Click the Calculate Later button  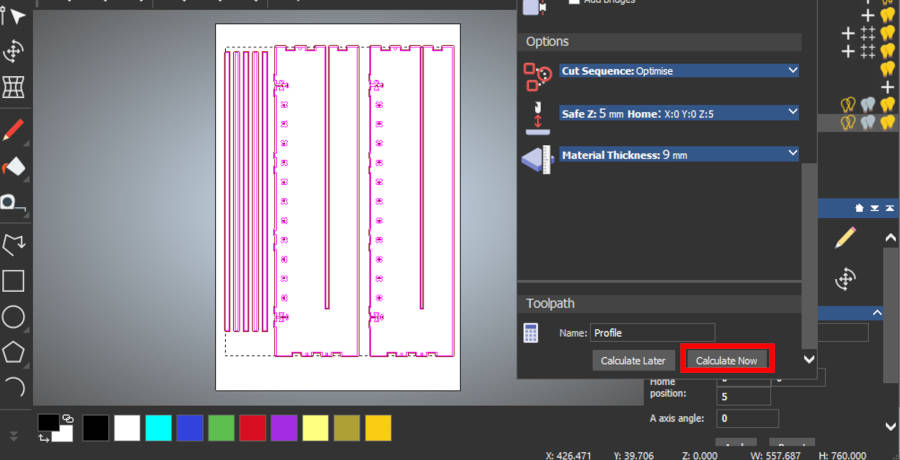pos(633,361)
